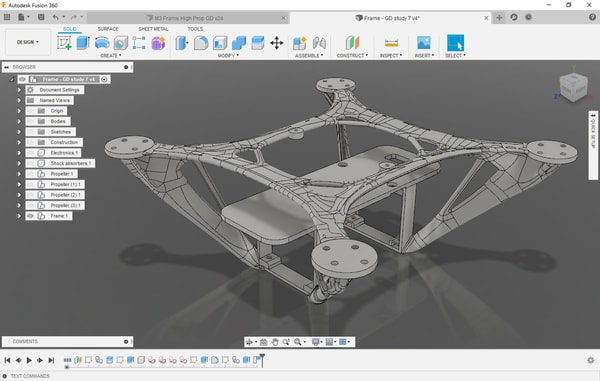Open the Insert image tool

point(424,43)
